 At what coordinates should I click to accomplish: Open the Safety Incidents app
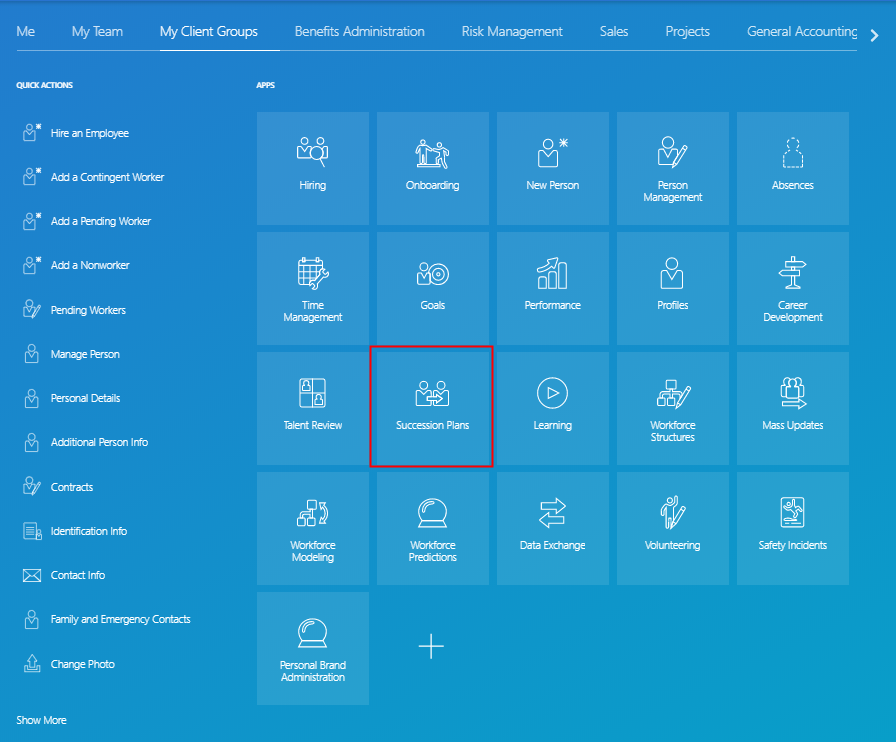tap(792, 528)
